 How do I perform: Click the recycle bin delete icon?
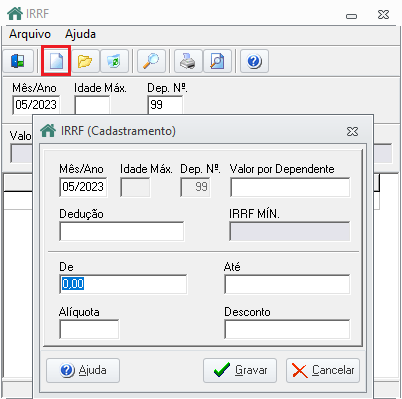(x=114, y=61)
